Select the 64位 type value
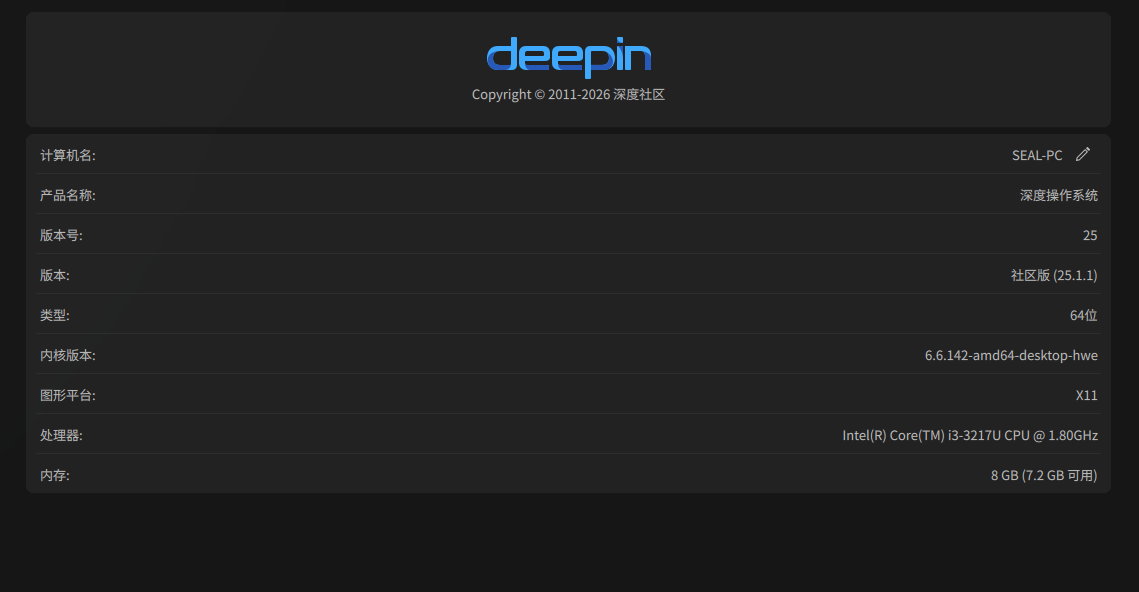This screenshot has height=592, width=1139. coord(1083,315)
